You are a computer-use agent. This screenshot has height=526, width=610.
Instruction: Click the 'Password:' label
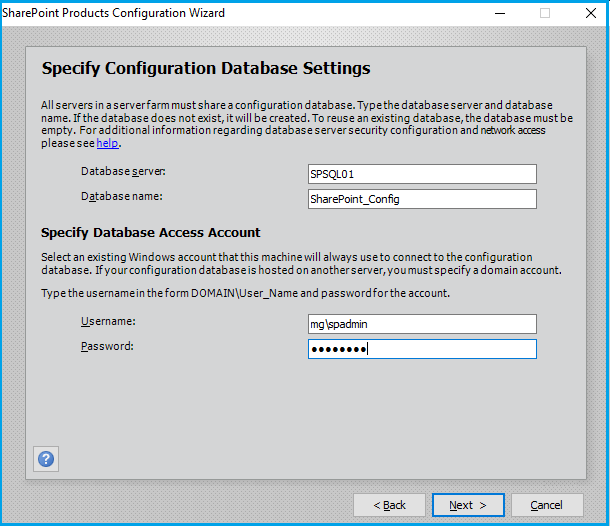108,346
